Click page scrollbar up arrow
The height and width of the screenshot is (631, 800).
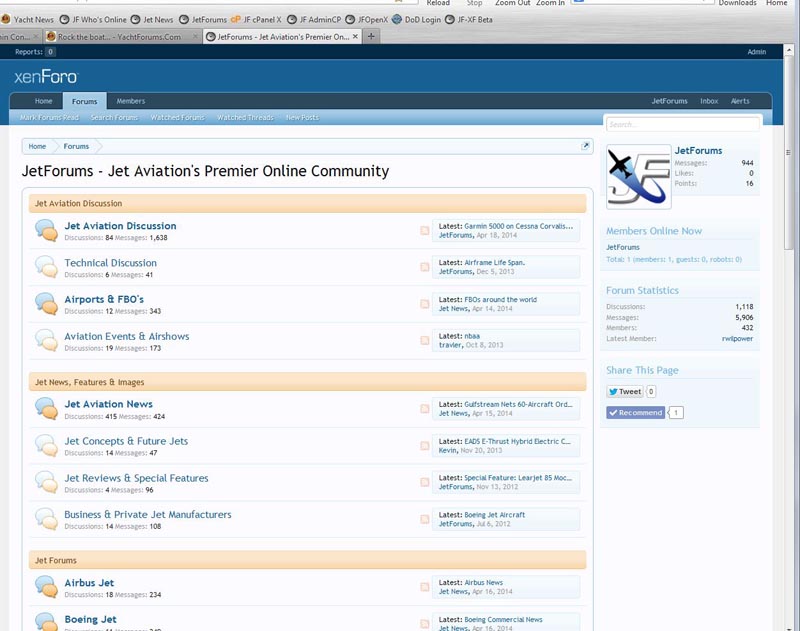[x=789, y=50]
